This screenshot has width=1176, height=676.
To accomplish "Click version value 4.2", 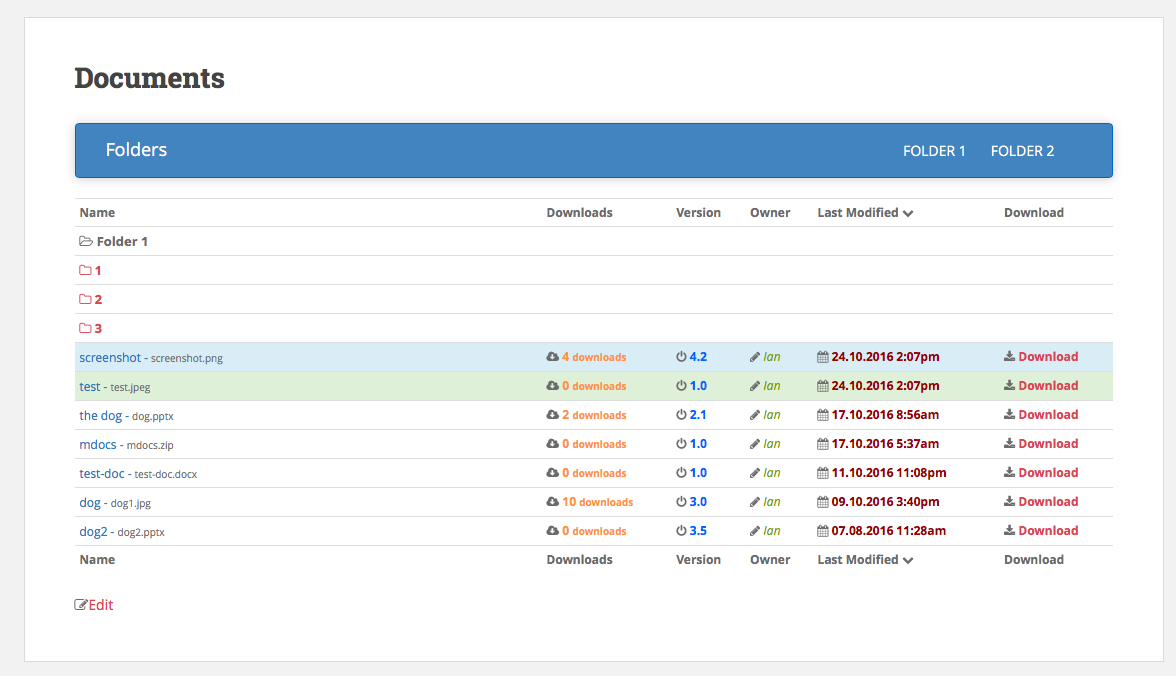I will tap(698, 357).
